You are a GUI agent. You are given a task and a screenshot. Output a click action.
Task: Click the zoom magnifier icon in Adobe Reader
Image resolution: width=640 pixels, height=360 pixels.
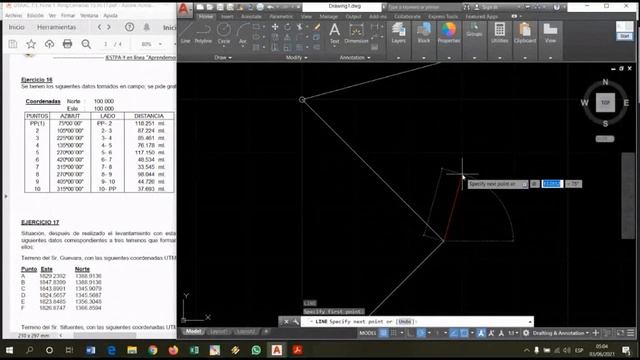click(x=86, y=44)
